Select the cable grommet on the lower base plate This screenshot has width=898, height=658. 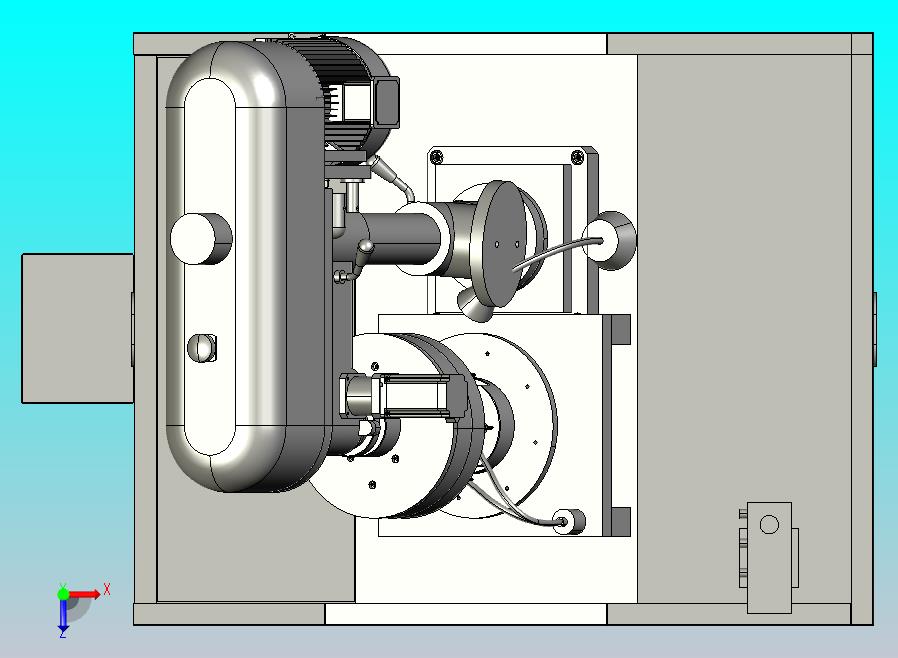(x=568, y=522)
